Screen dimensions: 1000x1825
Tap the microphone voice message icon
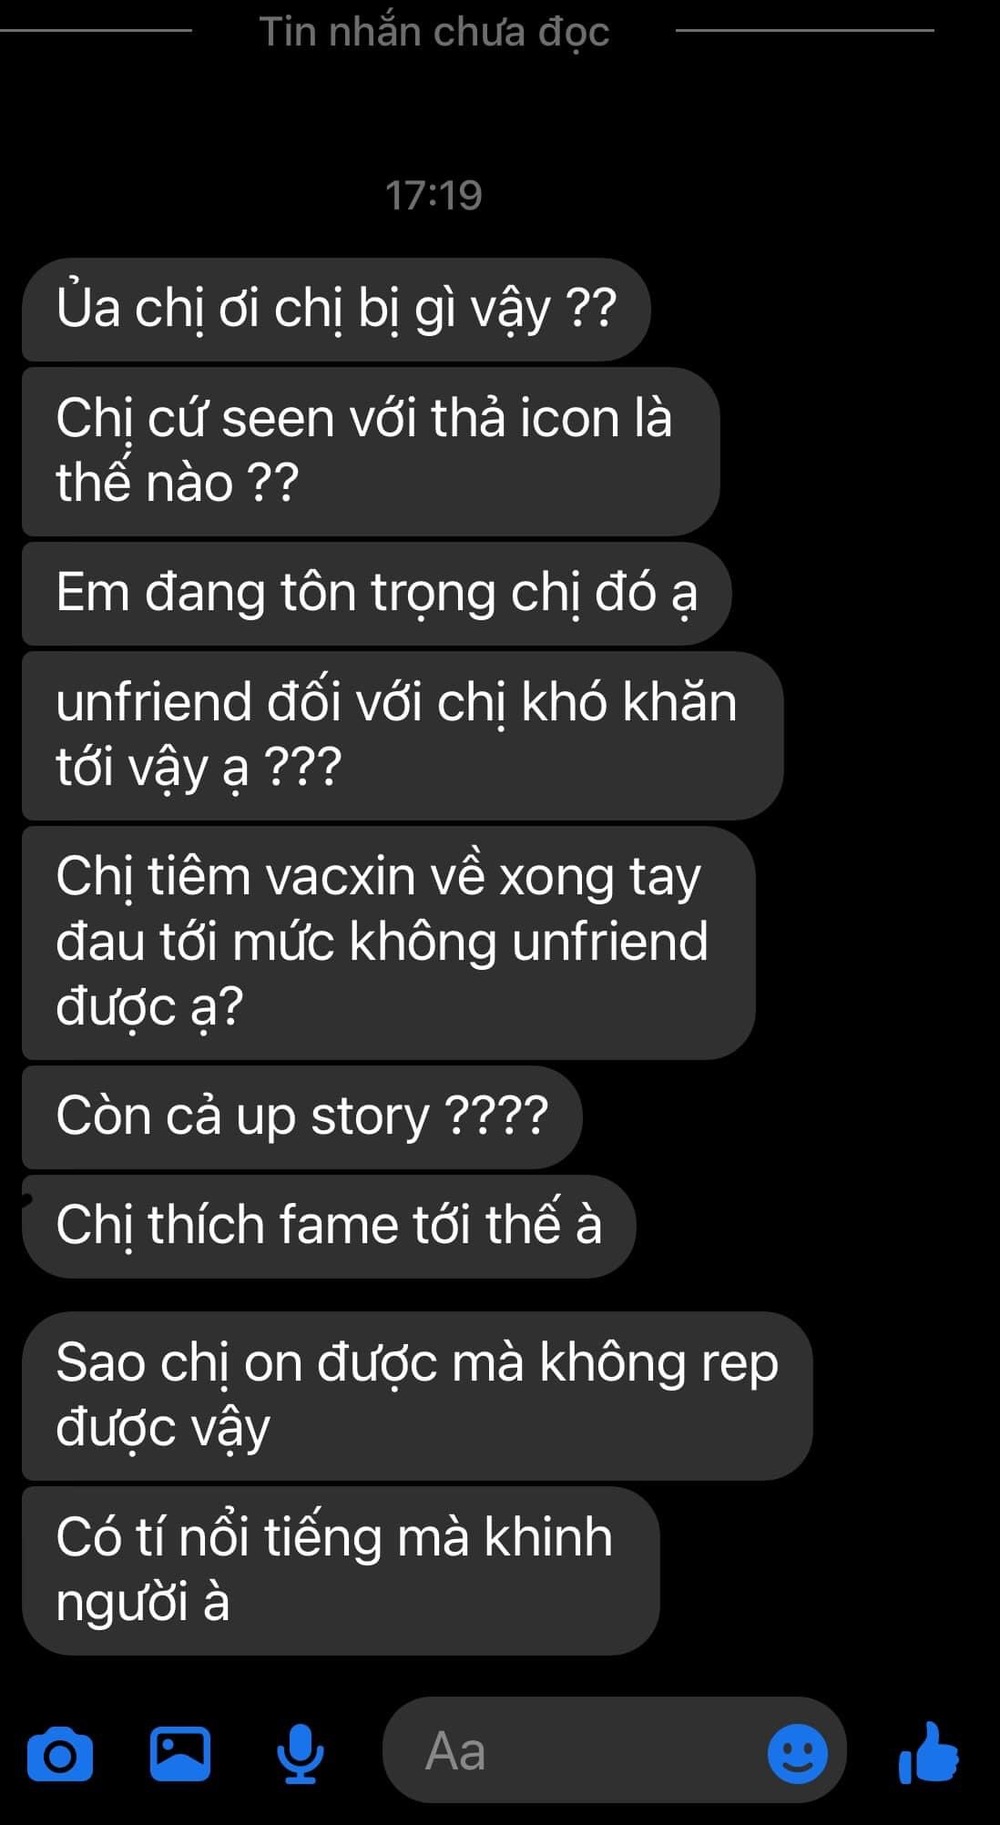point(300,1754)
